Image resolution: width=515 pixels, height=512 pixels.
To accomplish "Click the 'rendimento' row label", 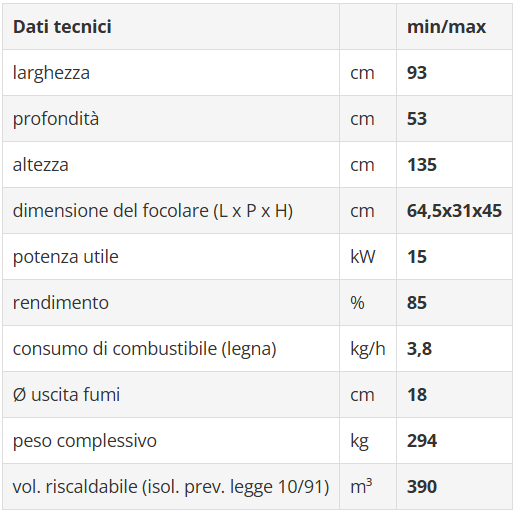I will click(61, 303).
